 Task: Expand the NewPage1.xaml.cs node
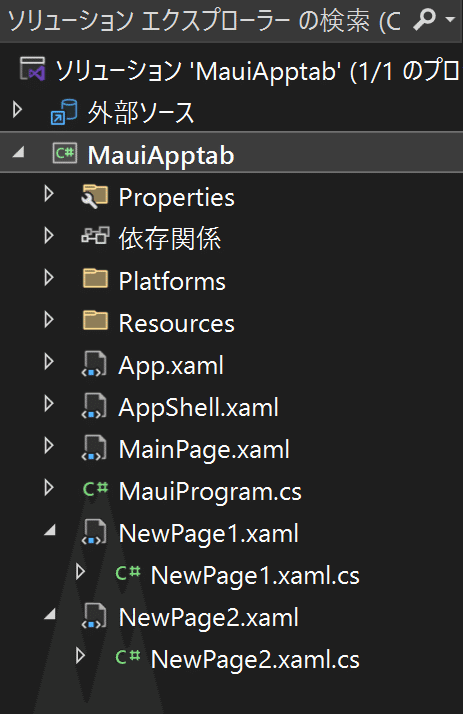tap(81, 571)
